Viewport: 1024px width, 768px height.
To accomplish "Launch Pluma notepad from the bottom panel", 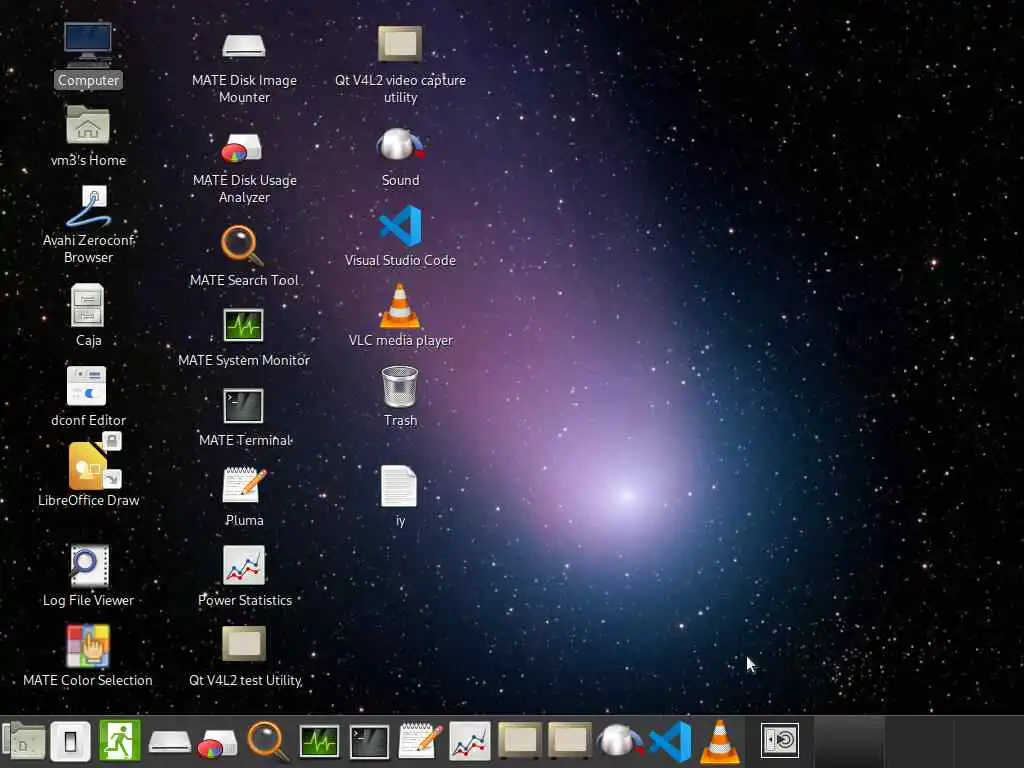I will coord(420,741).
